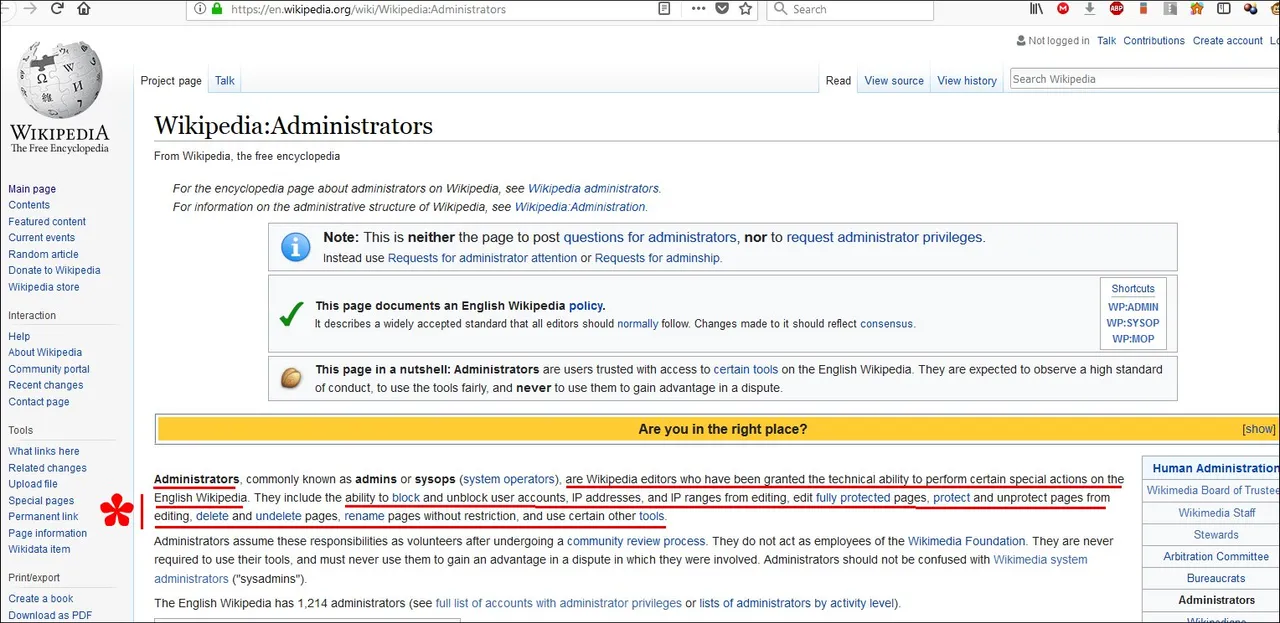Screen dimensions: 1280x623
Task: Open Special pages link
Action: click(41, 500)
